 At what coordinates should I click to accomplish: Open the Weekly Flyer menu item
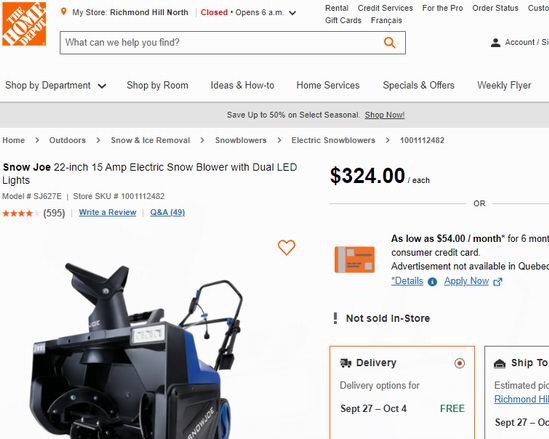click(x=504, y=85)
